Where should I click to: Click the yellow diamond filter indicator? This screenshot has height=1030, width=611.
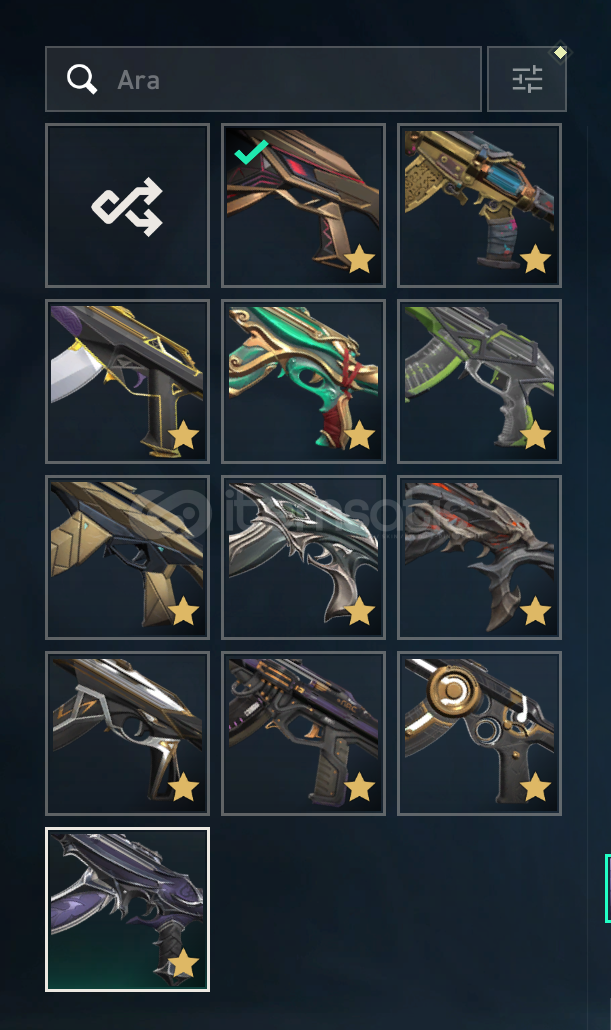(x=560, y=53)
